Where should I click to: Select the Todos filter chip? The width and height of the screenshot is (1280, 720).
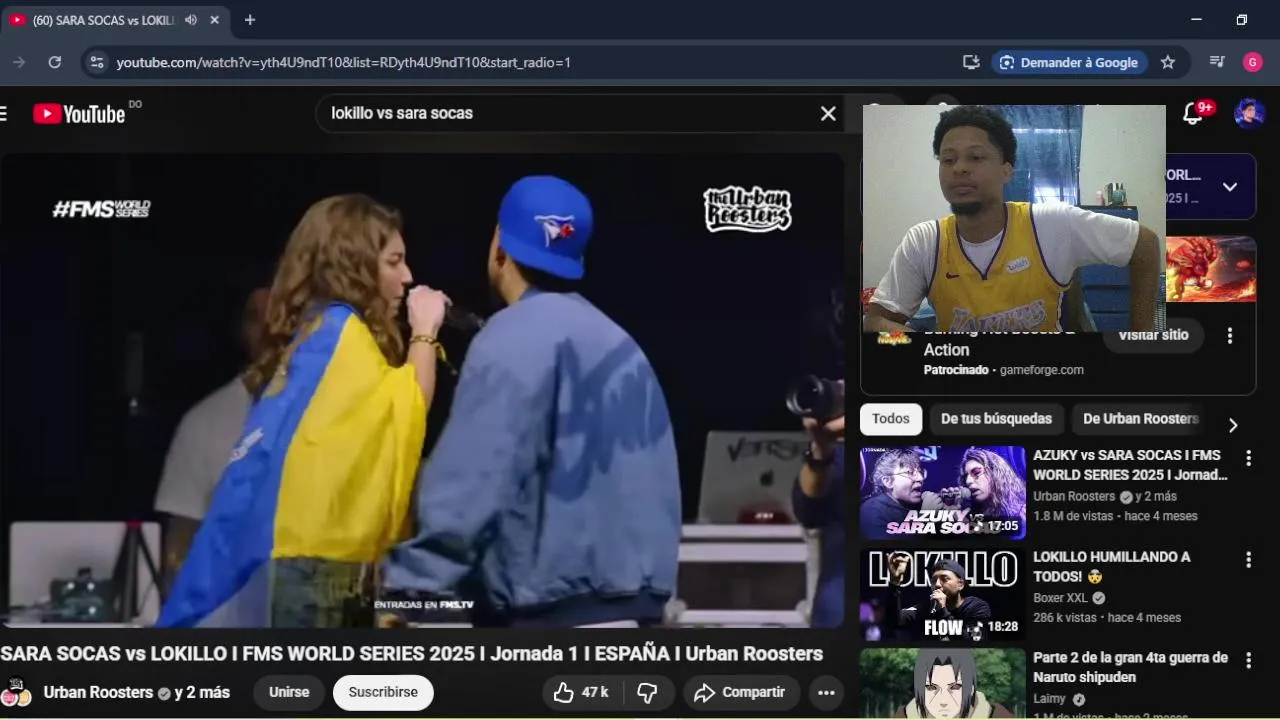pyautogui.click(x=891, y=419)
